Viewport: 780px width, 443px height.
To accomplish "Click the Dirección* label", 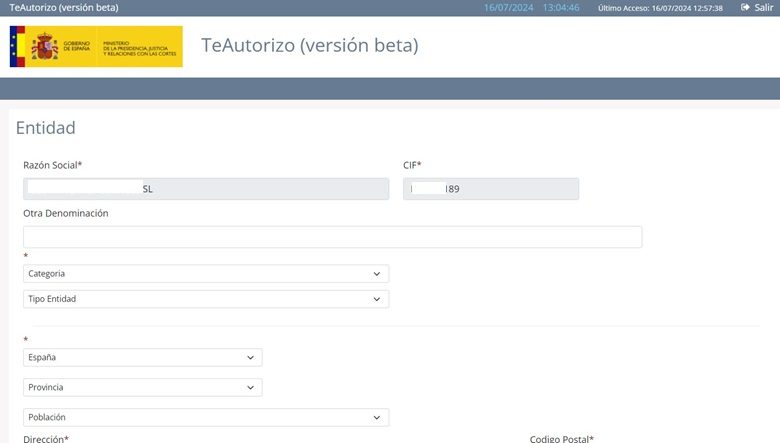I will coord(46,439).
